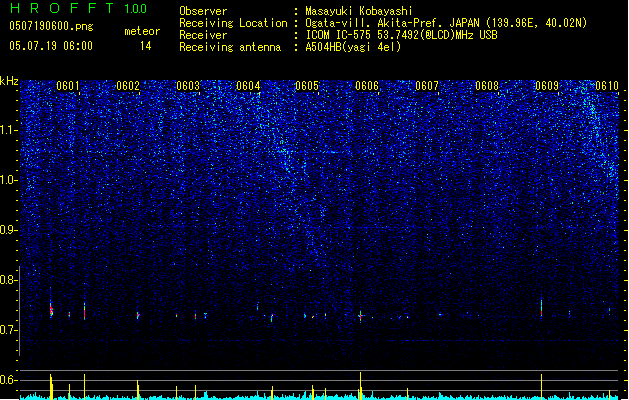629x400 pixels.
Task: Click the 0.7 kHz axis label
Action: pos(9,330)
